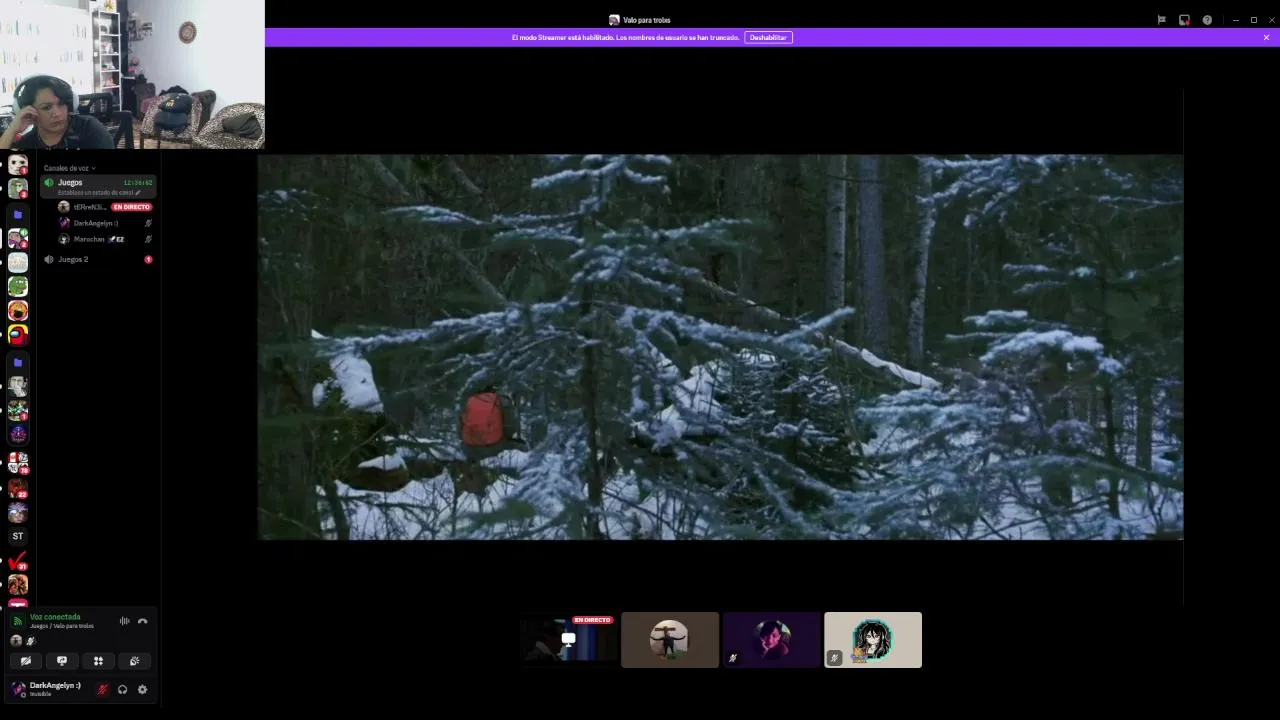
Task: Click the EN DIRECTO badge next to tERreN3...
Action: pyautogui.click(x=131, y=207)
